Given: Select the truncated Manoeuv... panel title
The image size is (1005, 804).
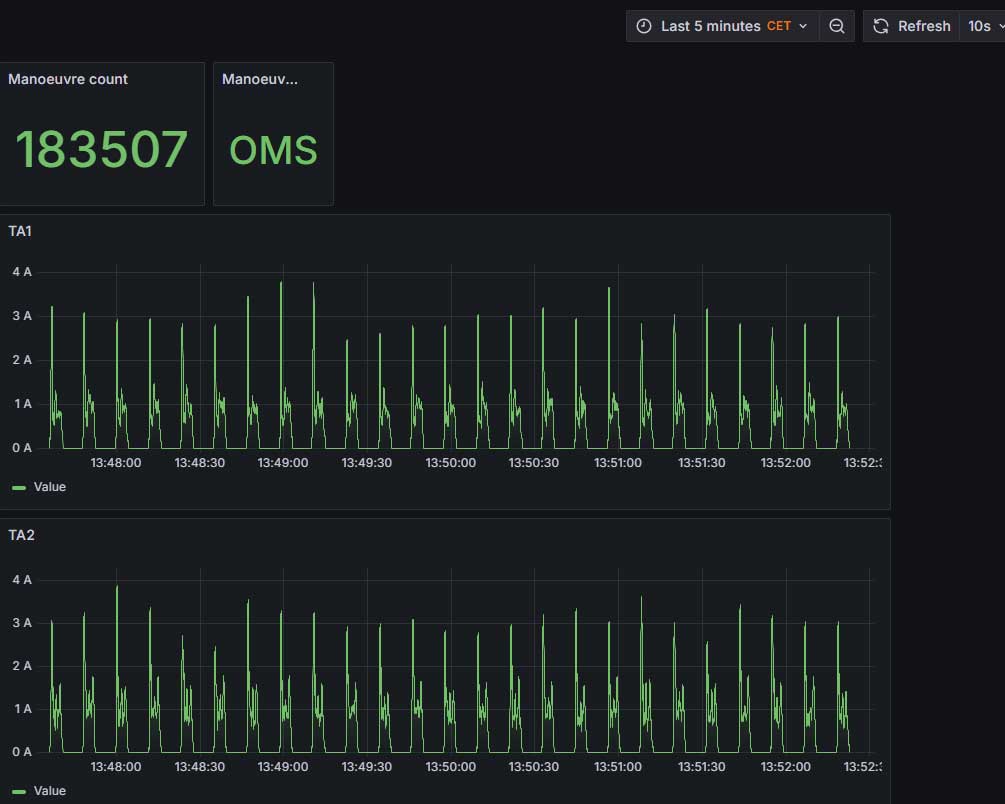Looking at the screenshot, I should click(259, 79).
